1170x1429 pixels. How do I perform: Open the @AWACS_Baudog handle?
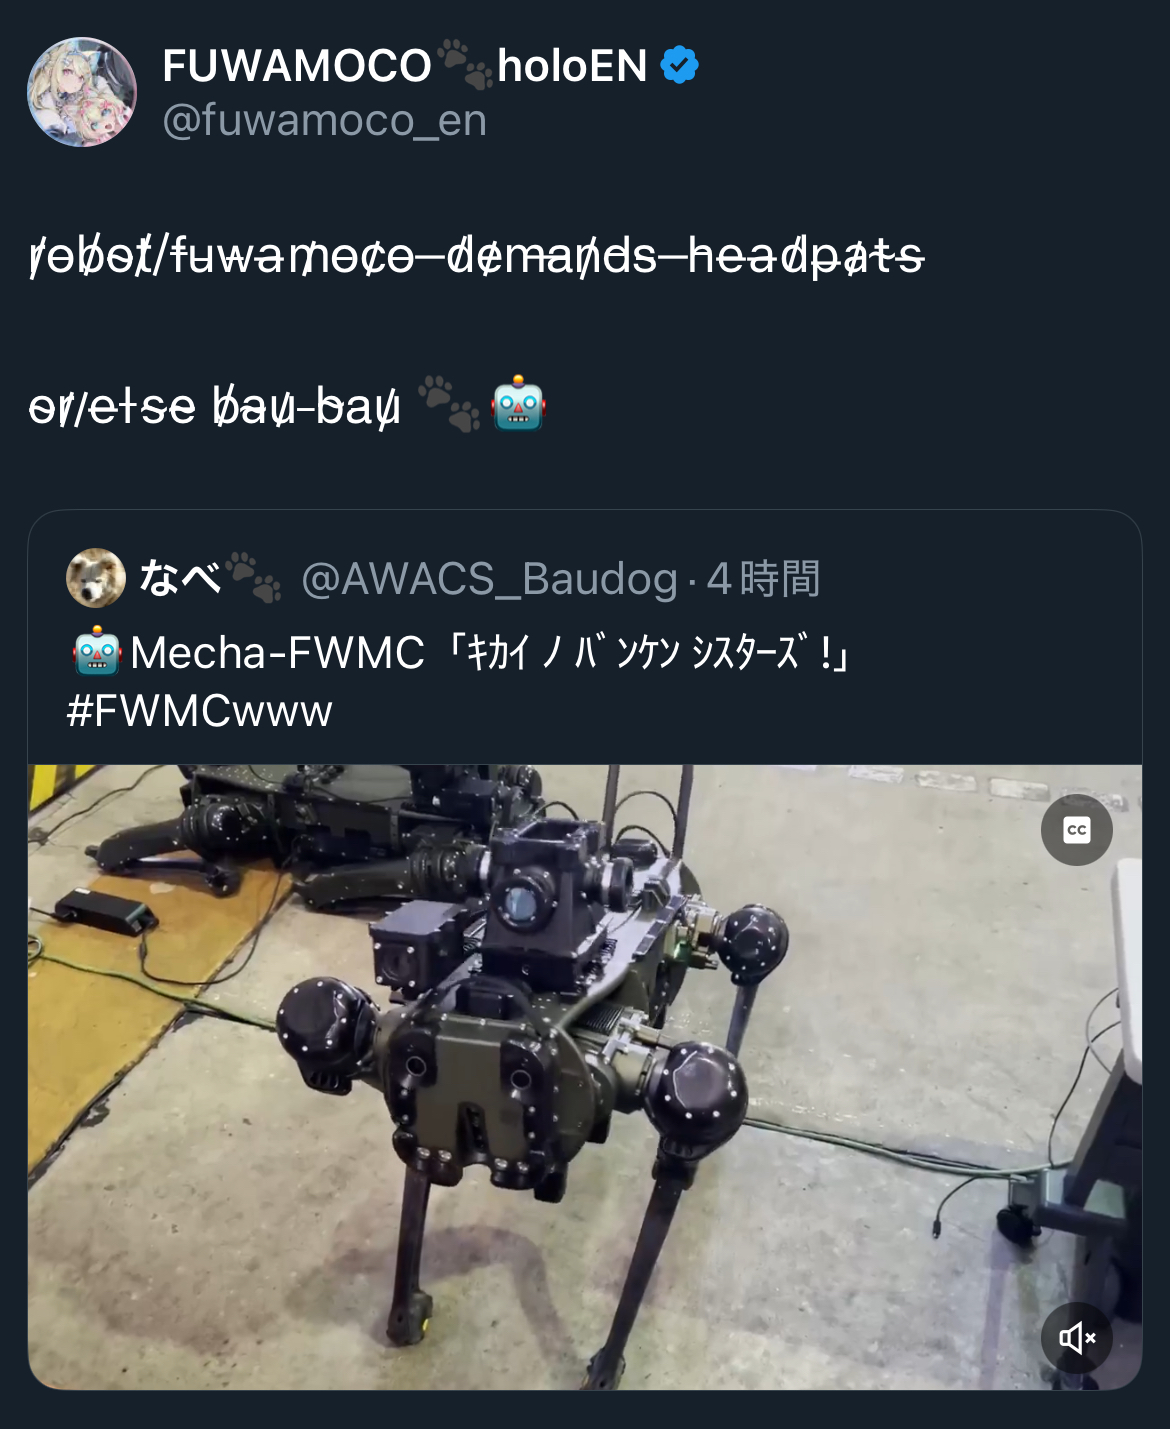[489, 579]
